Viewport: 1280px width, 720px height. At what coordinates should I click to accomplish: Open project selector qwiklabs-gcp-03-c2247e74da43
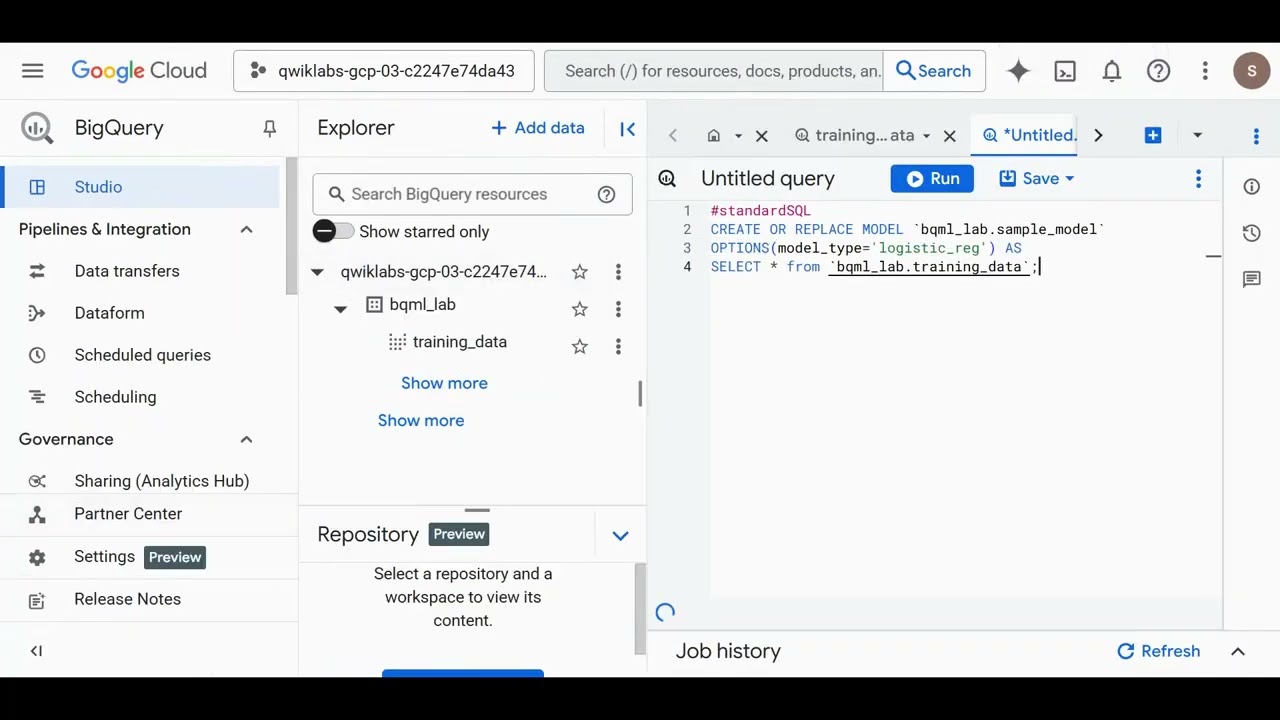(x=384, y=71)
